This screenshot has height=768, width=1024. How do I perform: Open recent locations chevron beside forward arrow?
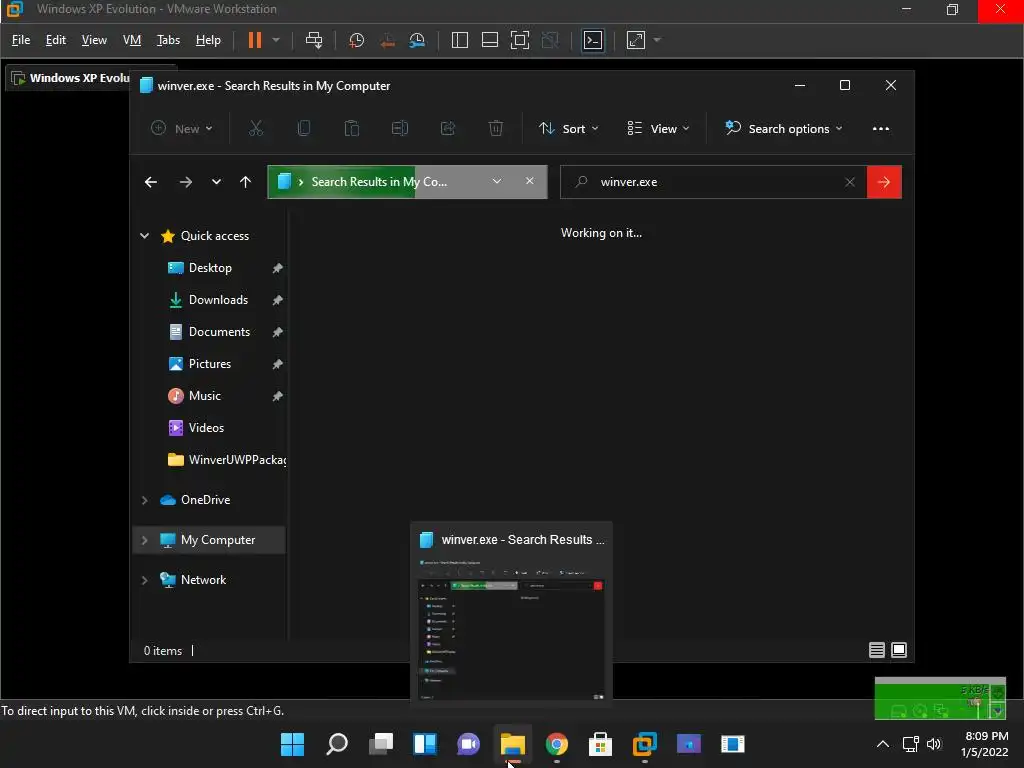pos(216,182)
